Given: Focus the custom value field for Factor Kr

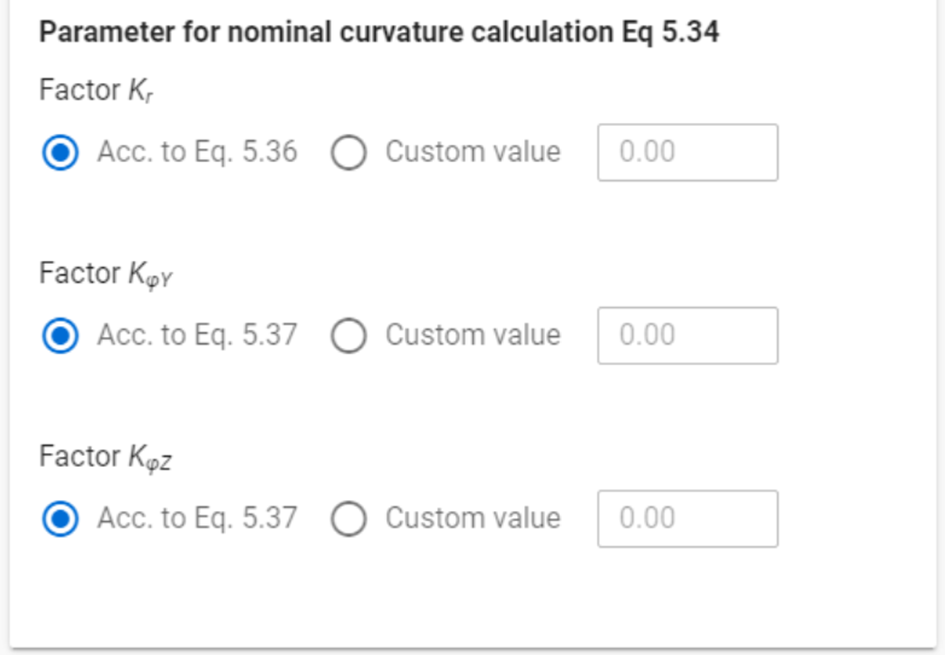Looking at the screenshot, I should 688,152.
